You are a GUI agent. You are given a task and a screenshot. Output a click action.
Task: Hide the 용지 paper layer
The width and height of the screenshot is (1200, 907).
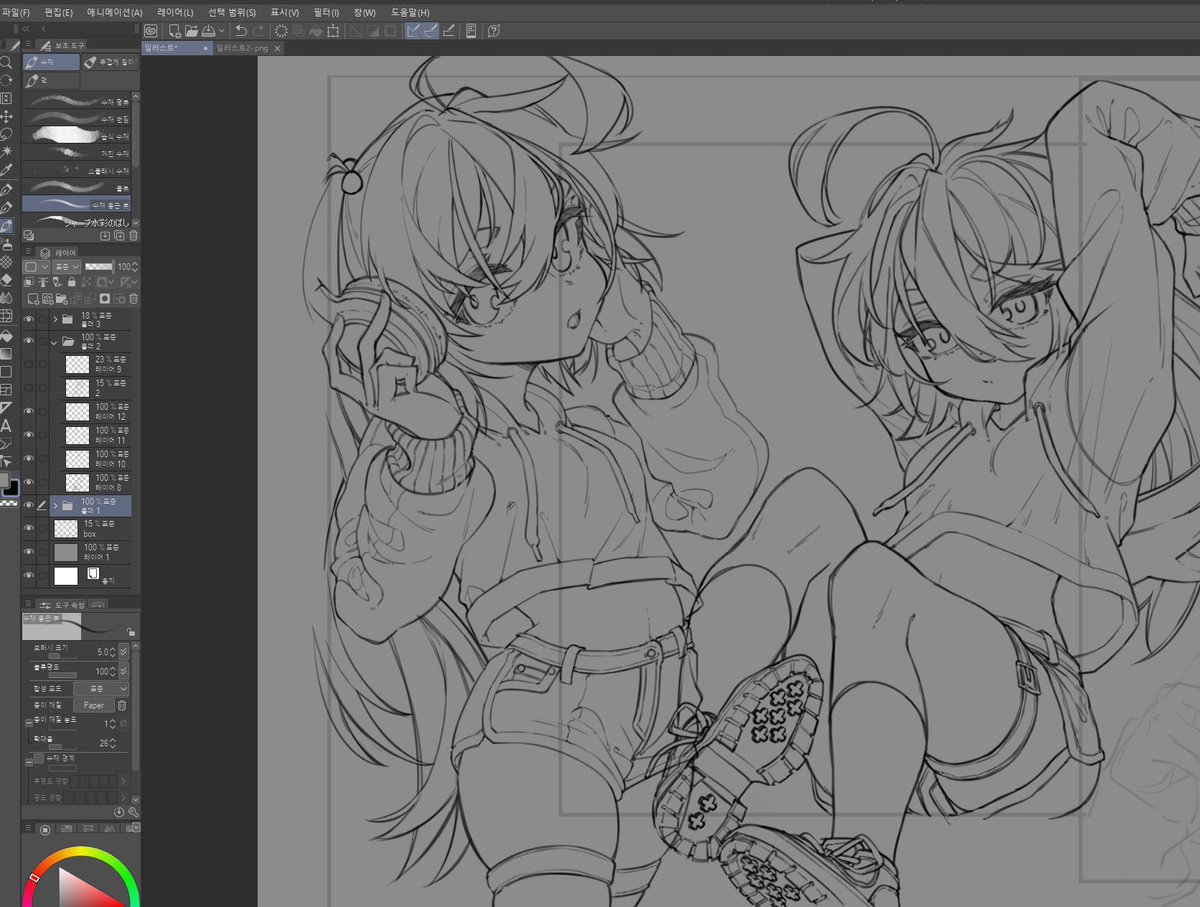[29, 575]
